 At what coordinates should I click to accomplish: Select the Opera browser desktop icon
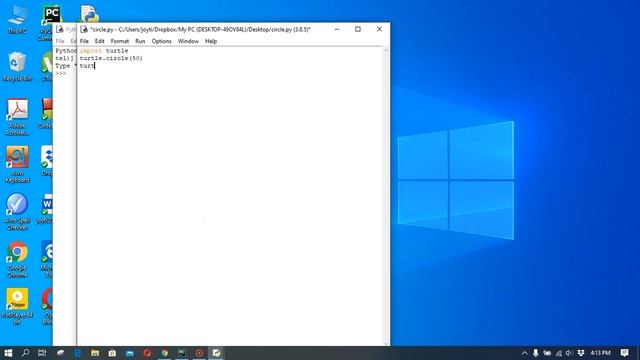tap(47, 306)
